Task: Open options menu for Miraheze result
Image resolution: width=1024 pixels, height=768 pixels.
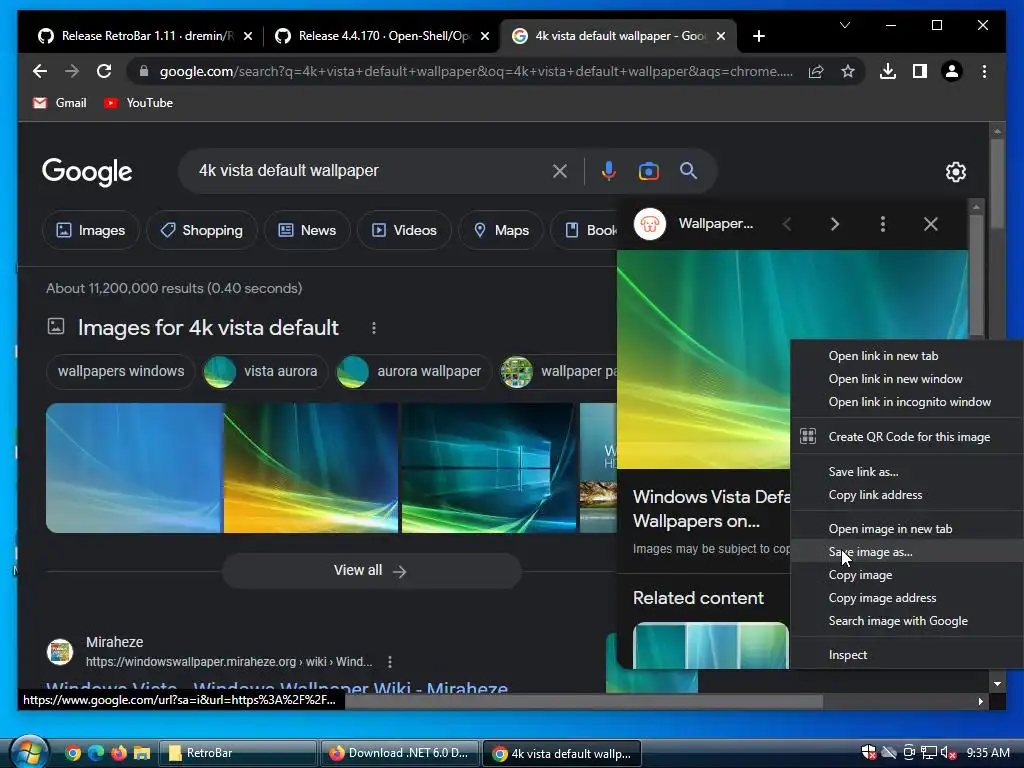Action: click(390, 662)
